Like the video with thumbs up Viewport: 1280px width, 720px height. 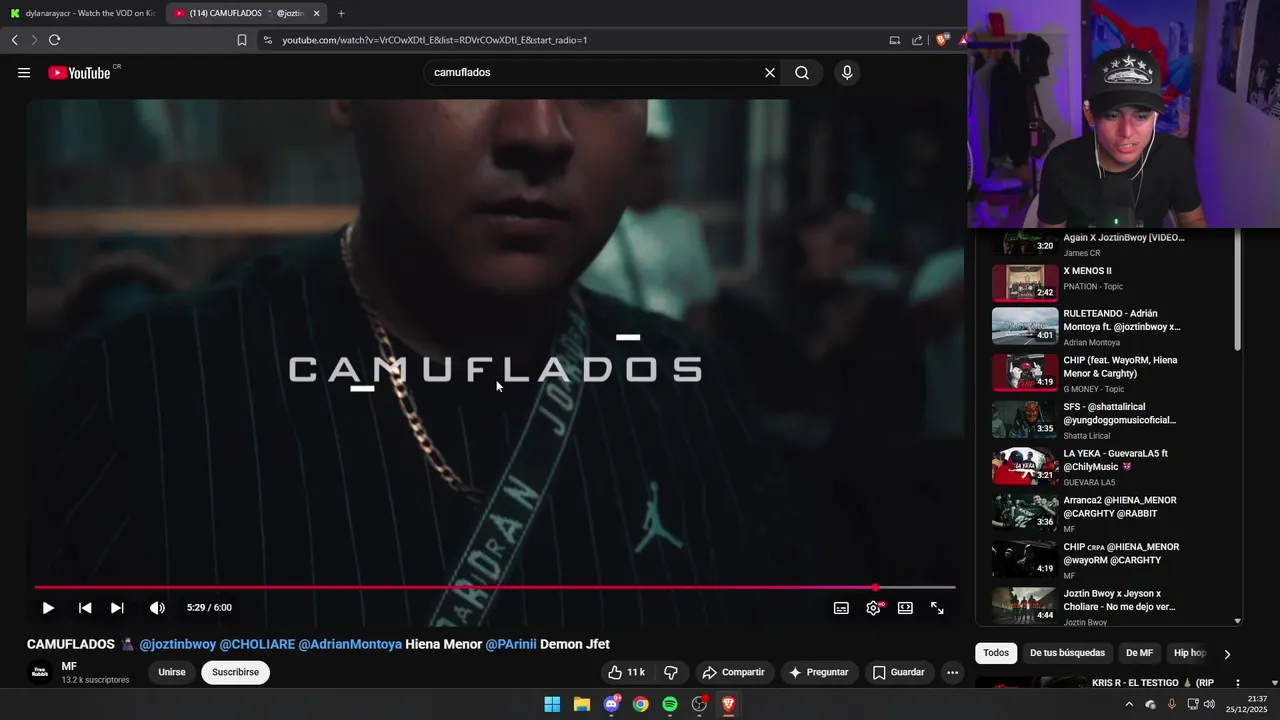627,672
